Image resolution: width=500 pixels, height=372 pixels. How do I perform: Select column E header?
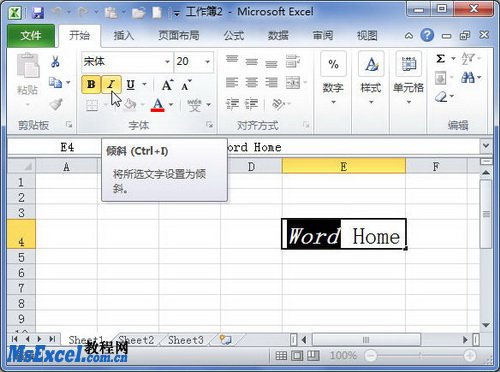[344, 166]
